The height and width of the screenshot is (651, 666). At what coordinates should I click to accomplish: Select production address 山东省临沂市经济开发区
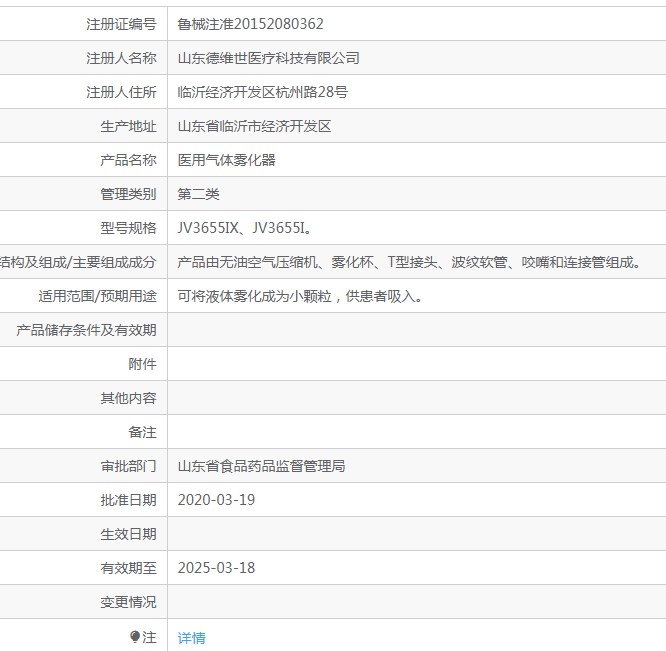point(254,126)
